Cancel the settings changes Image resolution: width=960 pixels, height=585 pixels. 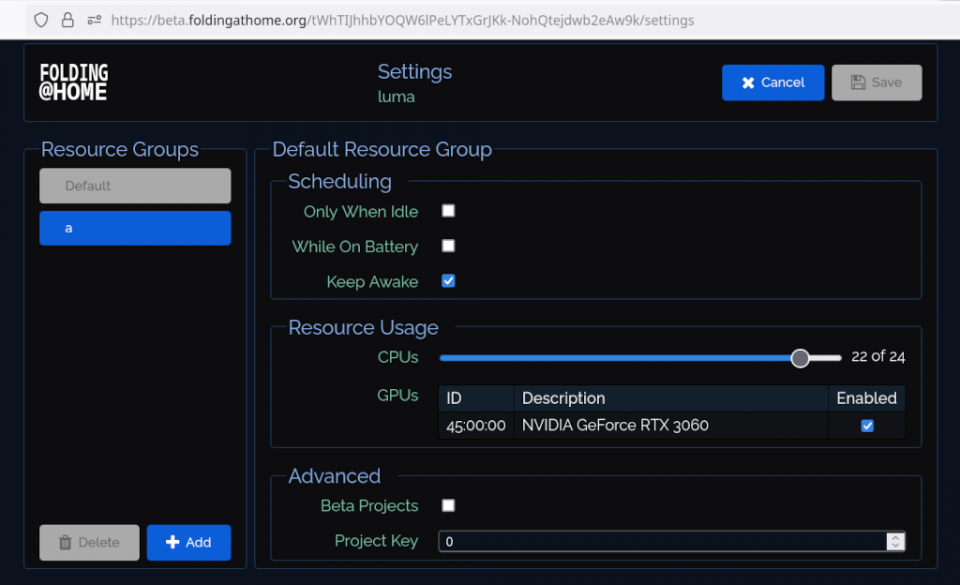[773, 82]
